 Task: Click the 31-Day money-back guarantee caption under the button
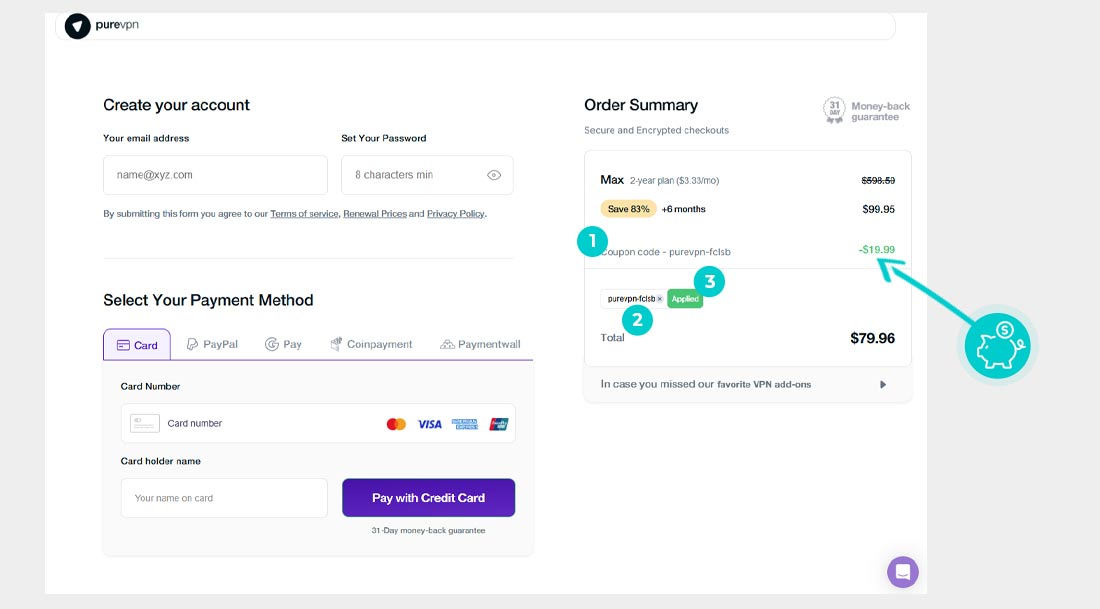click(x=428, y=530)
